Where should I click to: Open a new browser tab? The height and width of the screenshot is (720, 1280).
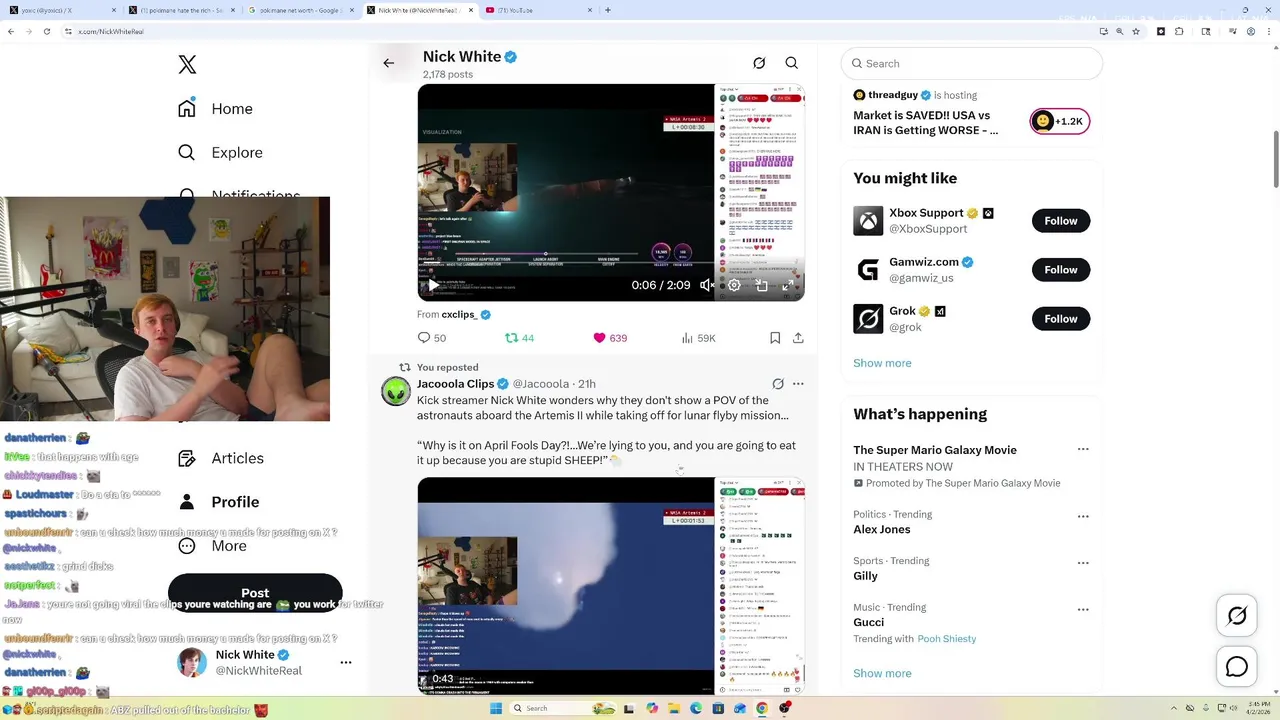tap(608, 10)
